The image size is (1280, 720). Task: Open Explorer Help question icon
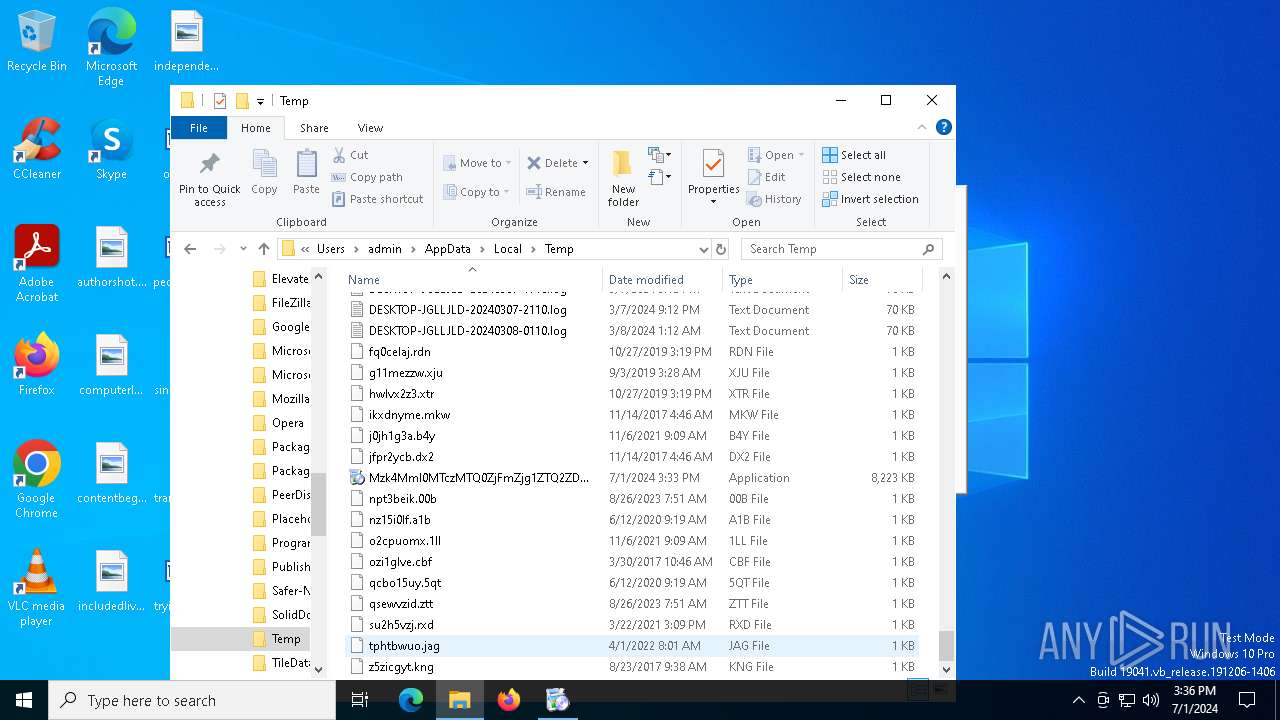pyautogui.click(x=943, y=127)
